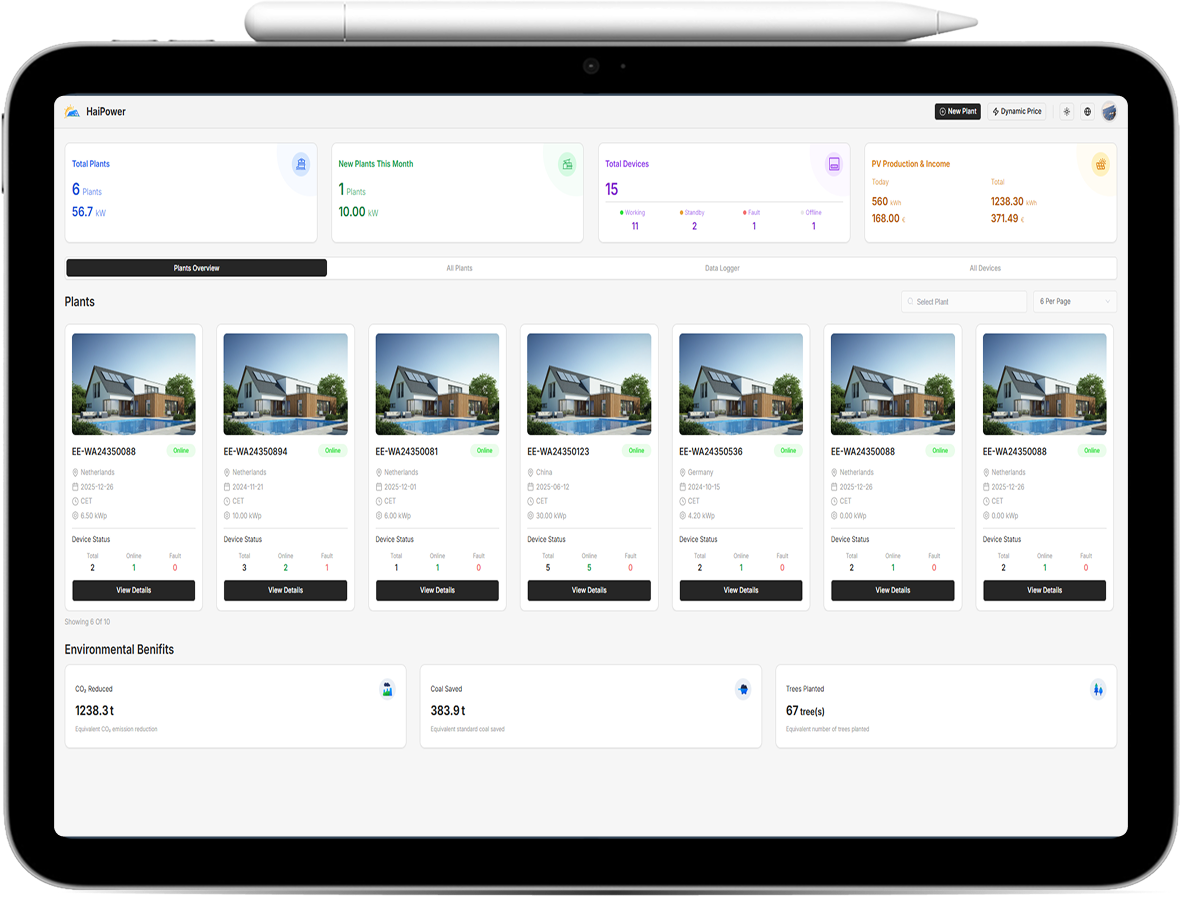Click the Select Plant search field

(963, 301)
